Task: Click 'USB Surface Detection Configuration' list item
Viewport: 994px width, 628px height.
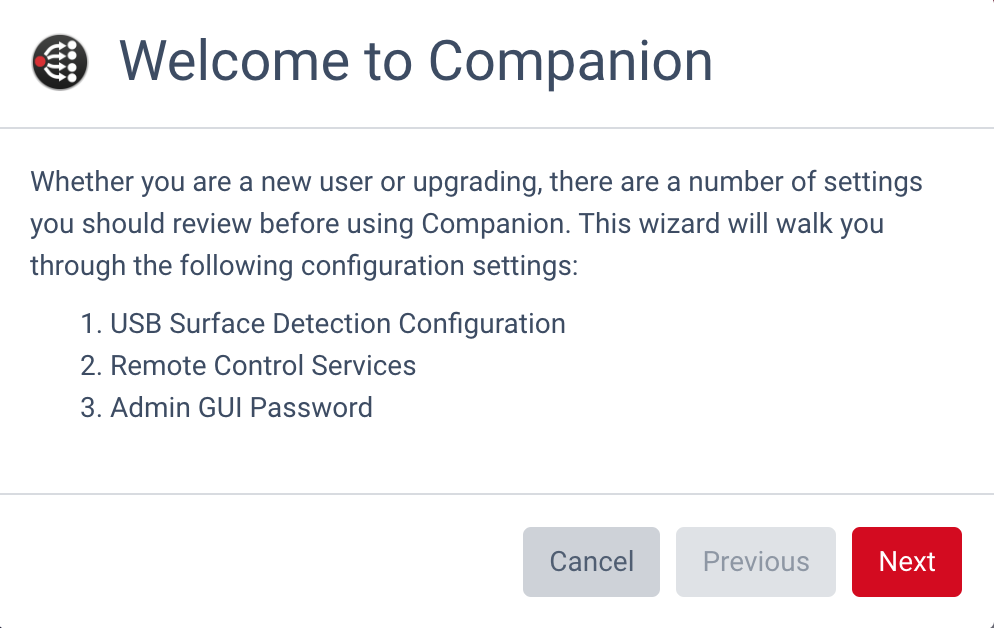Action: [x=339, y=323]
